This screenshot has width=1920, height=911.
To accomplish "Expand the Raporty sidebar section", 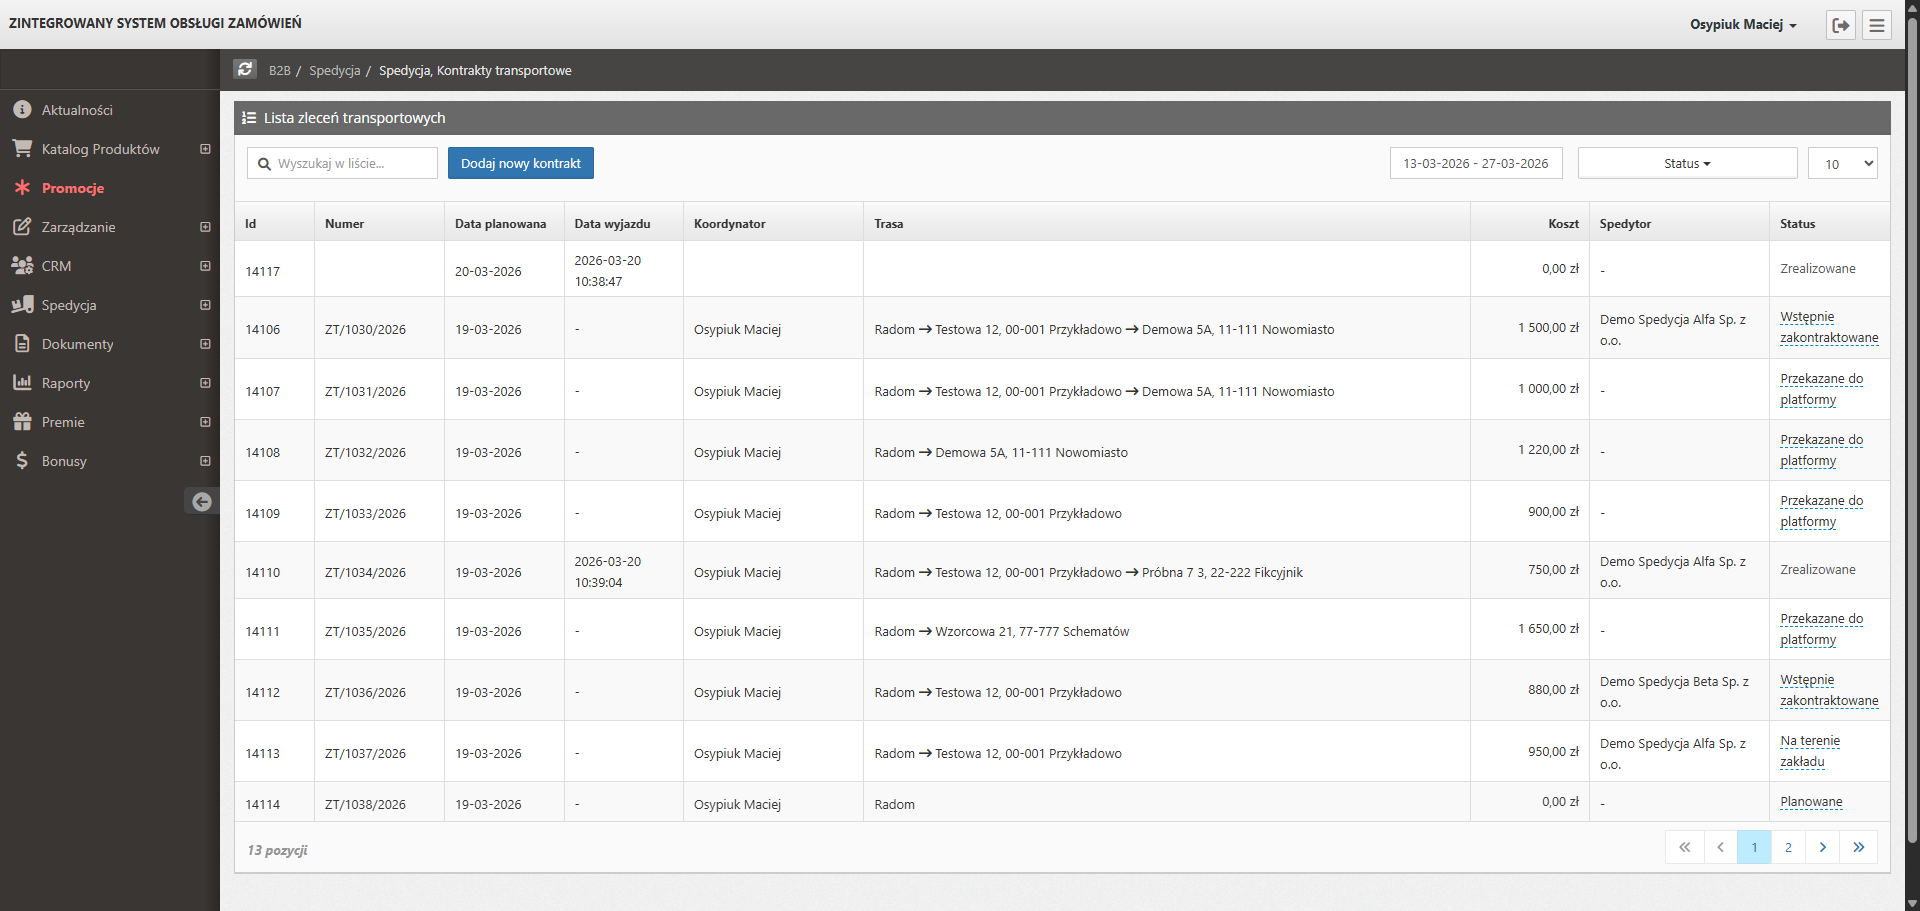I will [205, 383].
